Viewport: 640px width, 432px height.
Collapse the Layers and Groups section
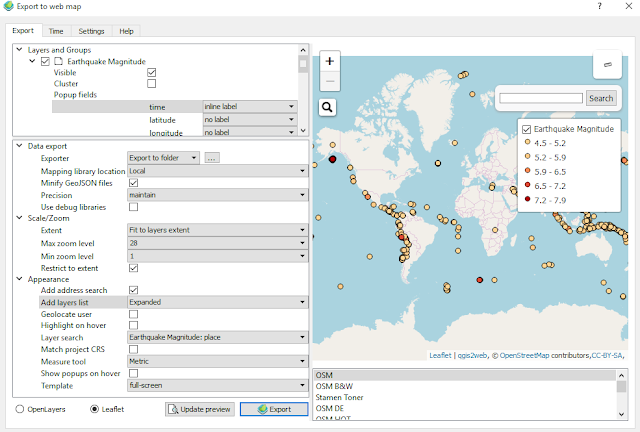(19, 49)
